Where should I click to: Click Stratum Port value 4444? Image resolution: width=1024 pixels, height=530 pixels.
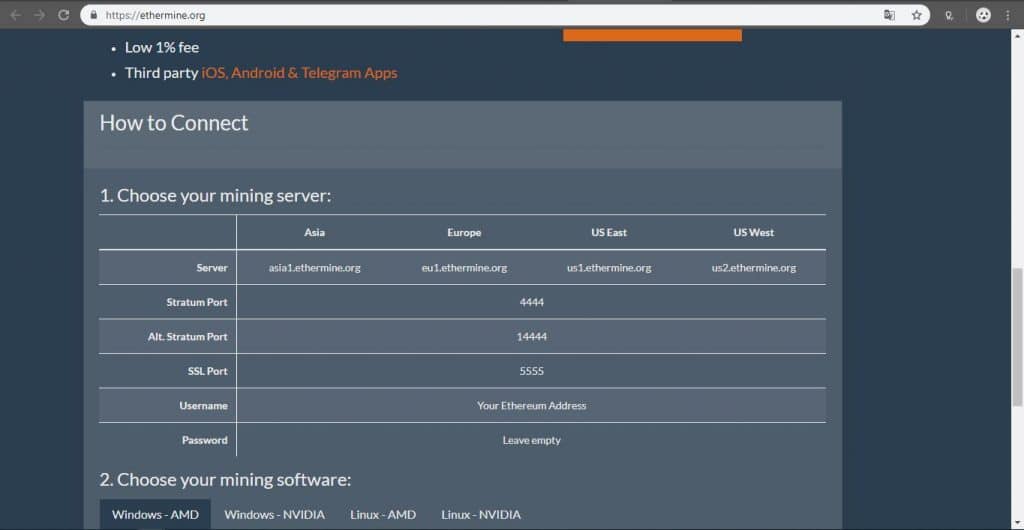coord(532,302)
